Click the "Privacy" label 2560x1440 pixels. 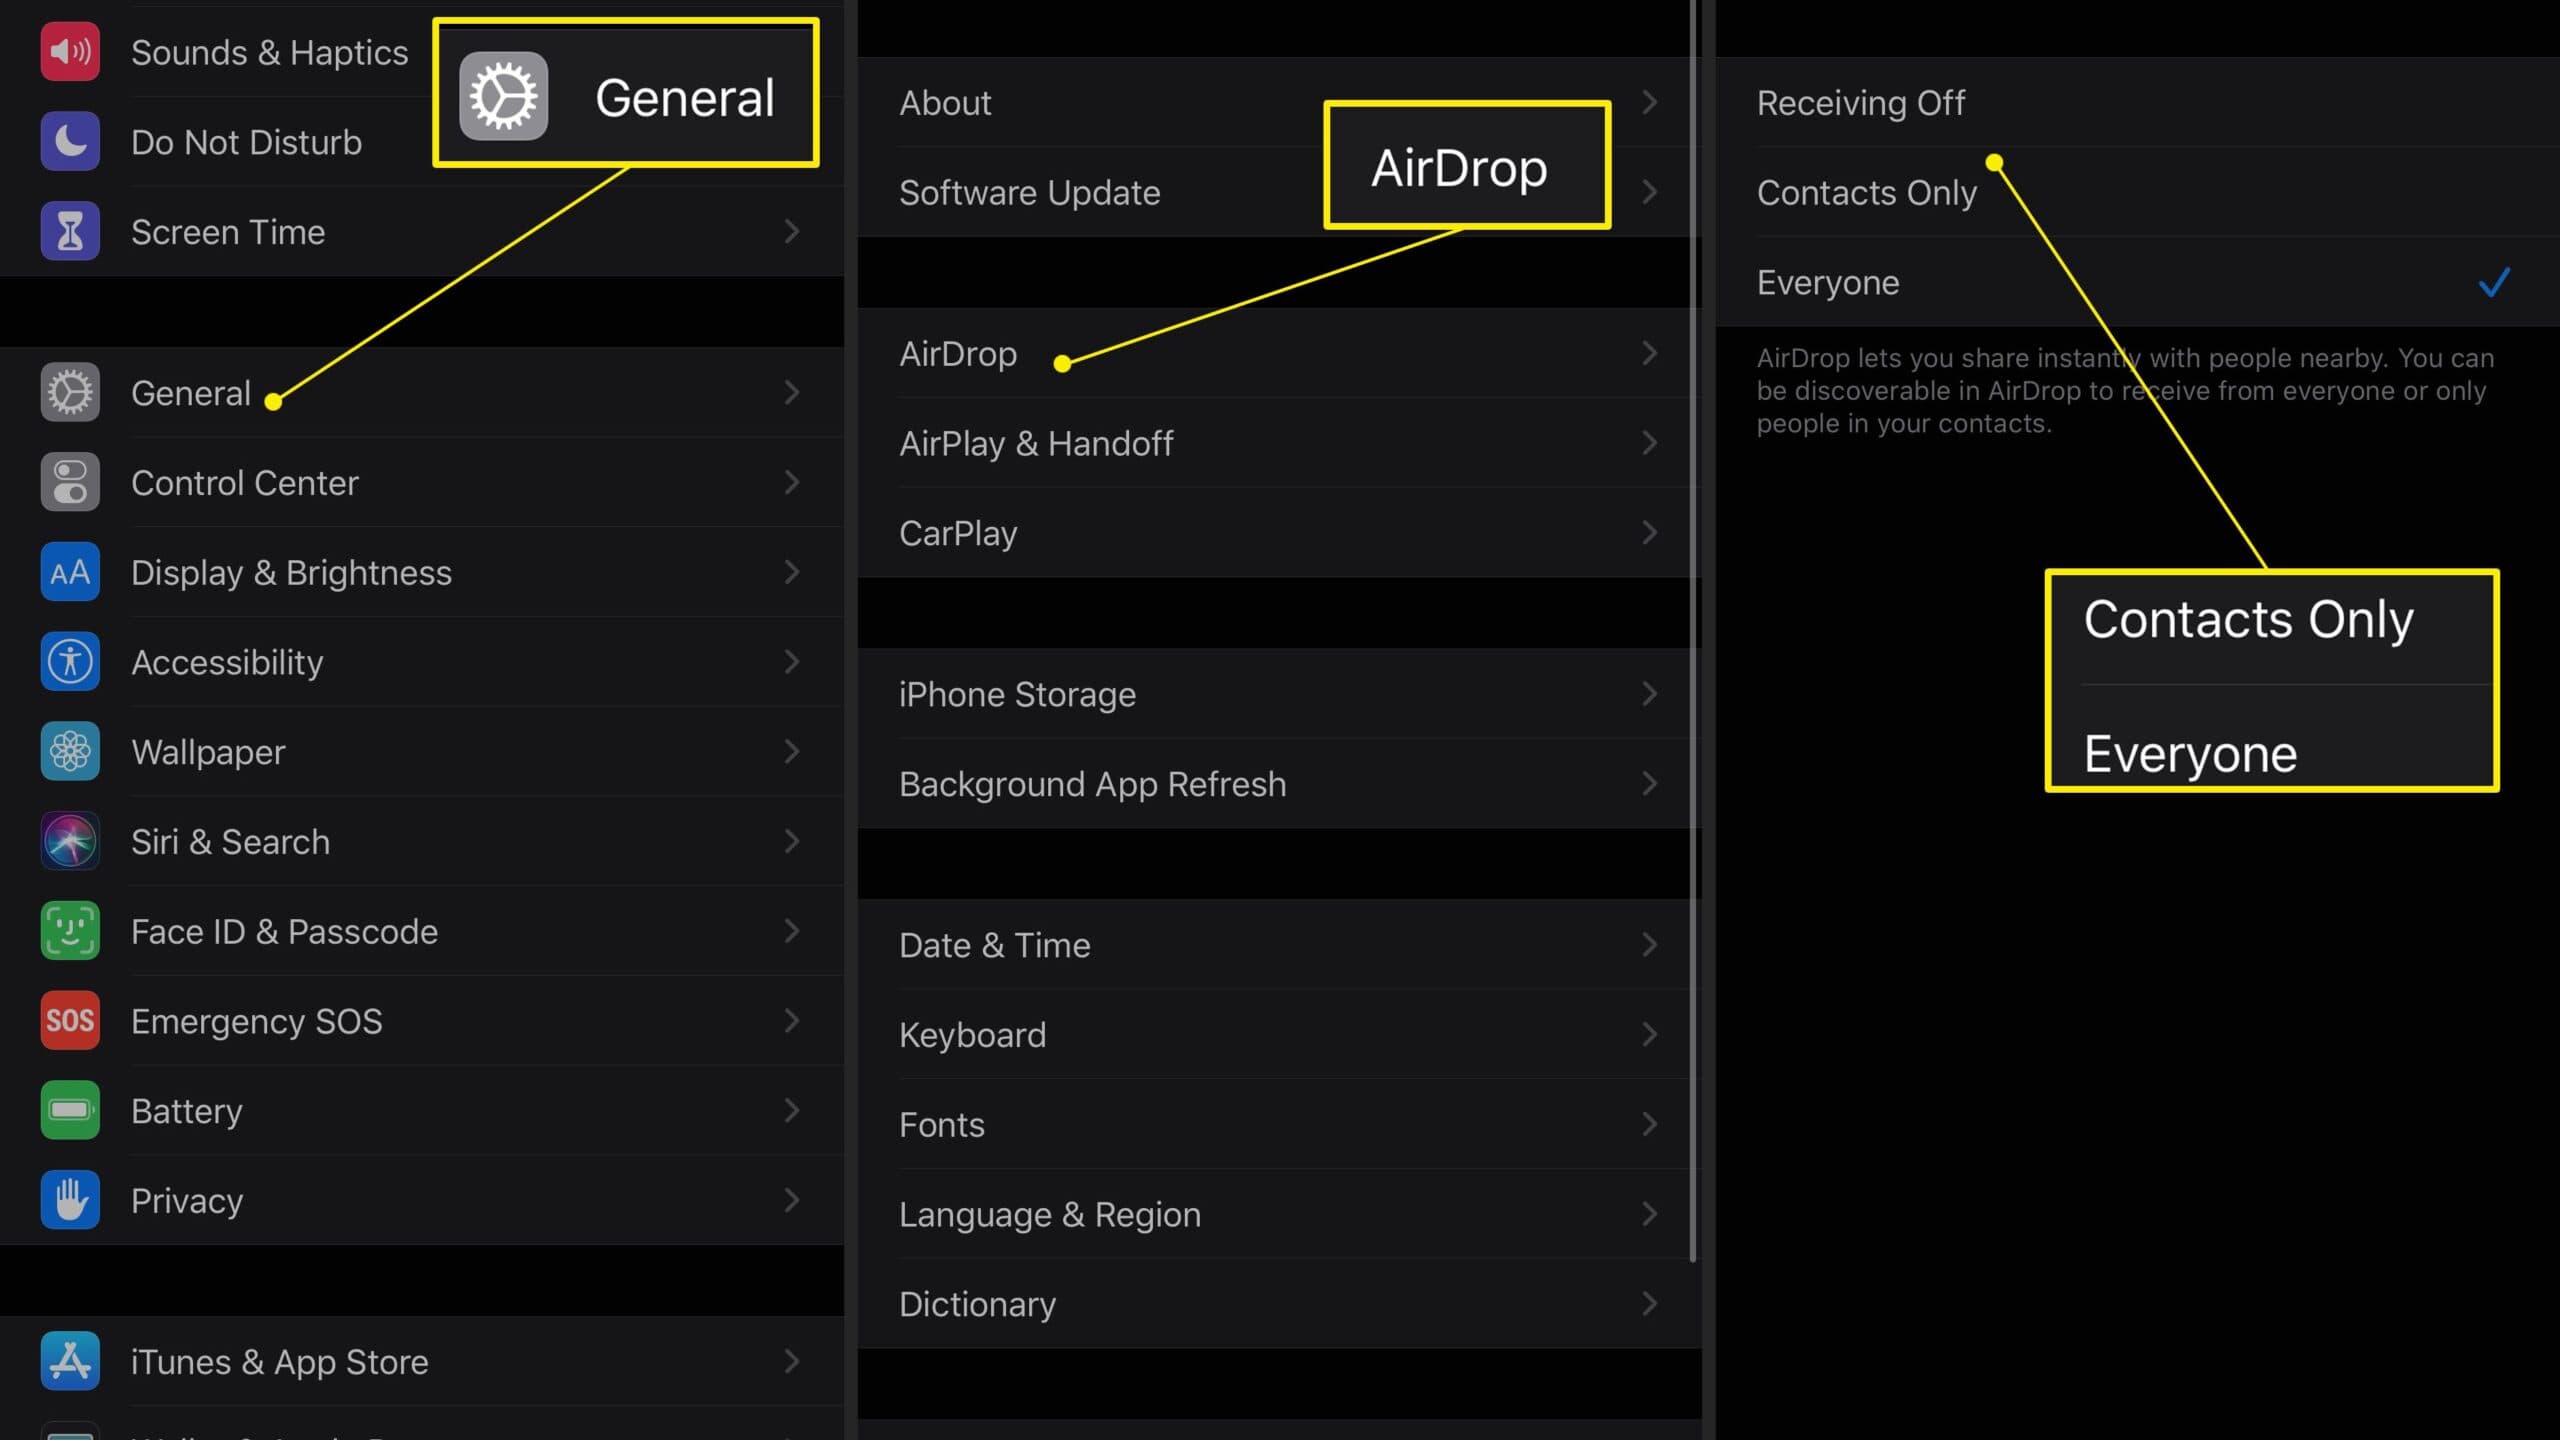click(187, 1201)
